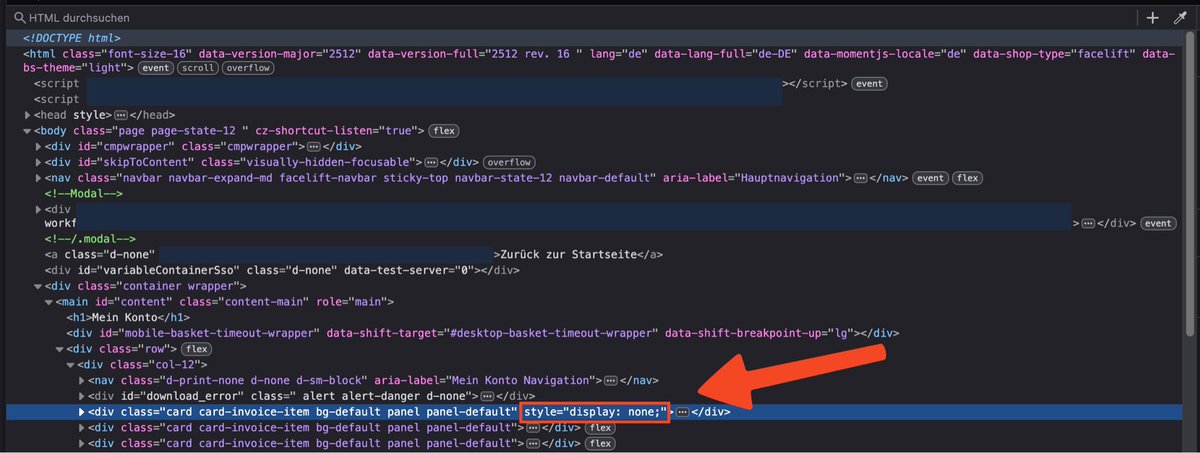Viewport: 1200px width, 453px height.
Task: Click the role="main" attribute on main
Action: tap(350, 302)
